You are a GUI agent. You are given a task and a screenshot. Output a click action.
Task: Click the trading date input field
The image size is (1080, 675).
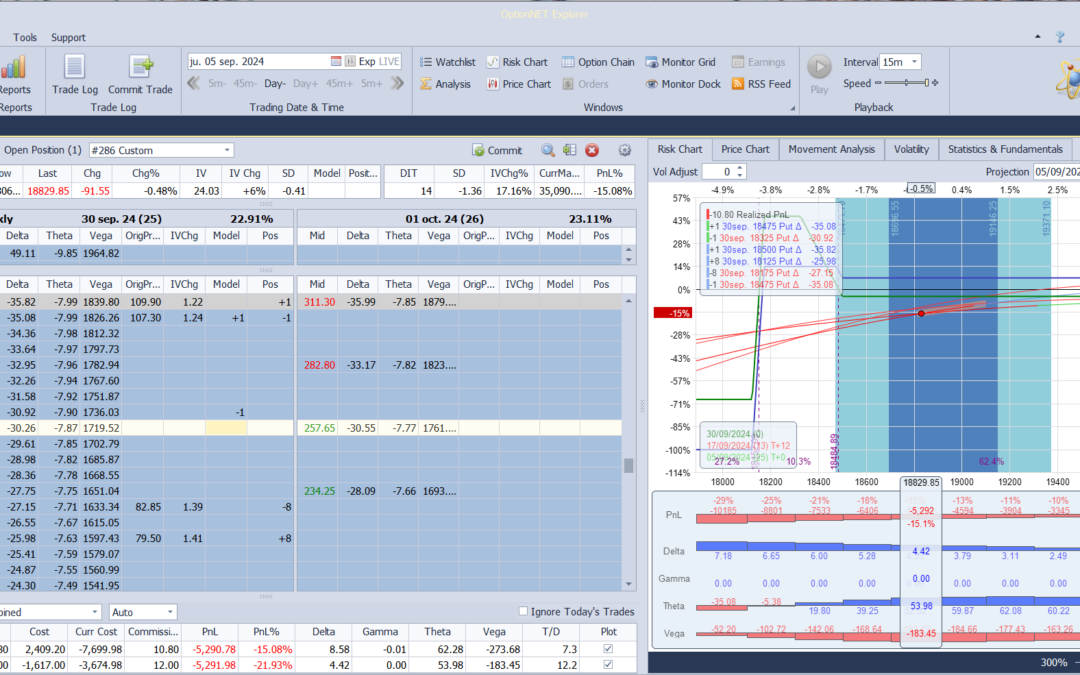pos(258,61)
